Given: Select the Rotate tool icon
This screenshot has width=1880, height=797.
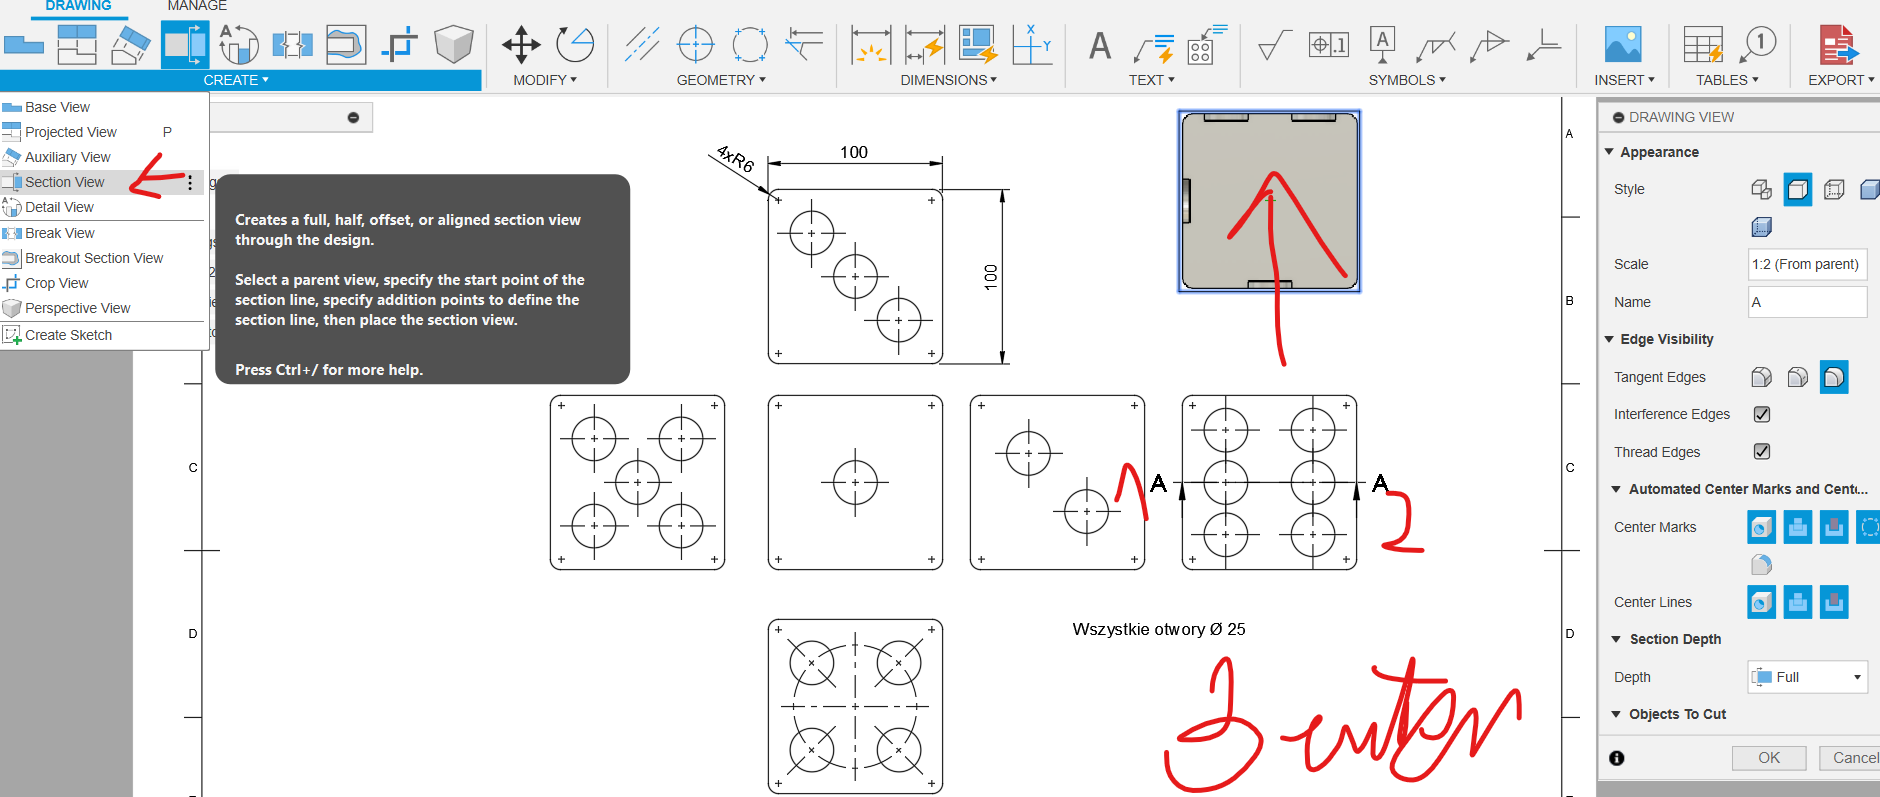Looking at the screenshot, I should tap(575, 44).
